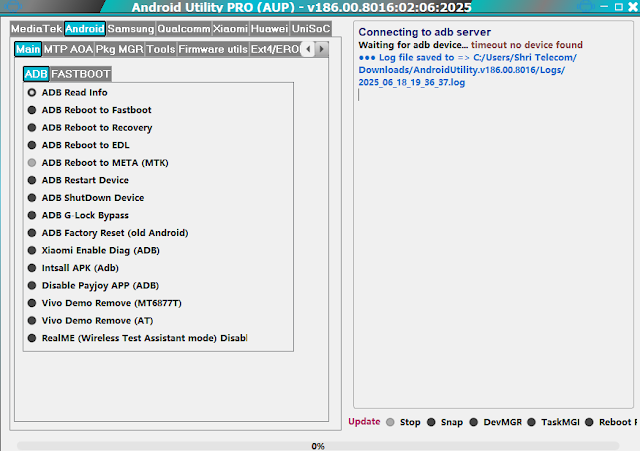
Task: Choose RealME Wireless Test Assistant mode option
Action: 137,338
